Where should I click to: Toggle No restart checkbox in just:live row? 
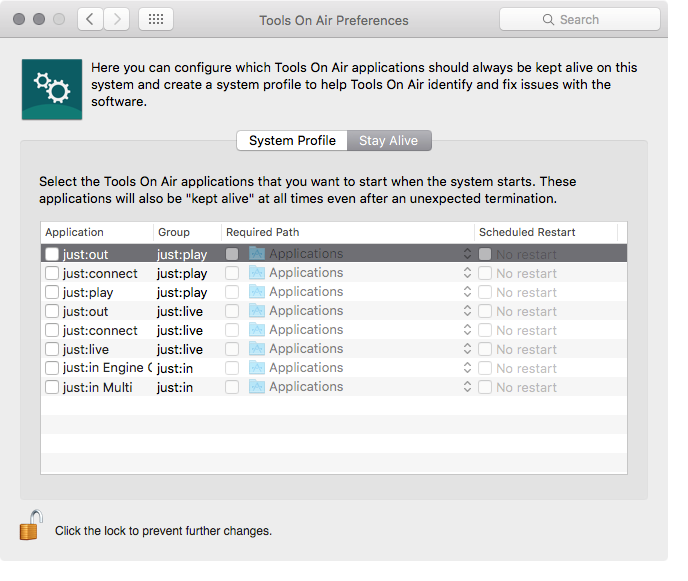click(485, 349)
